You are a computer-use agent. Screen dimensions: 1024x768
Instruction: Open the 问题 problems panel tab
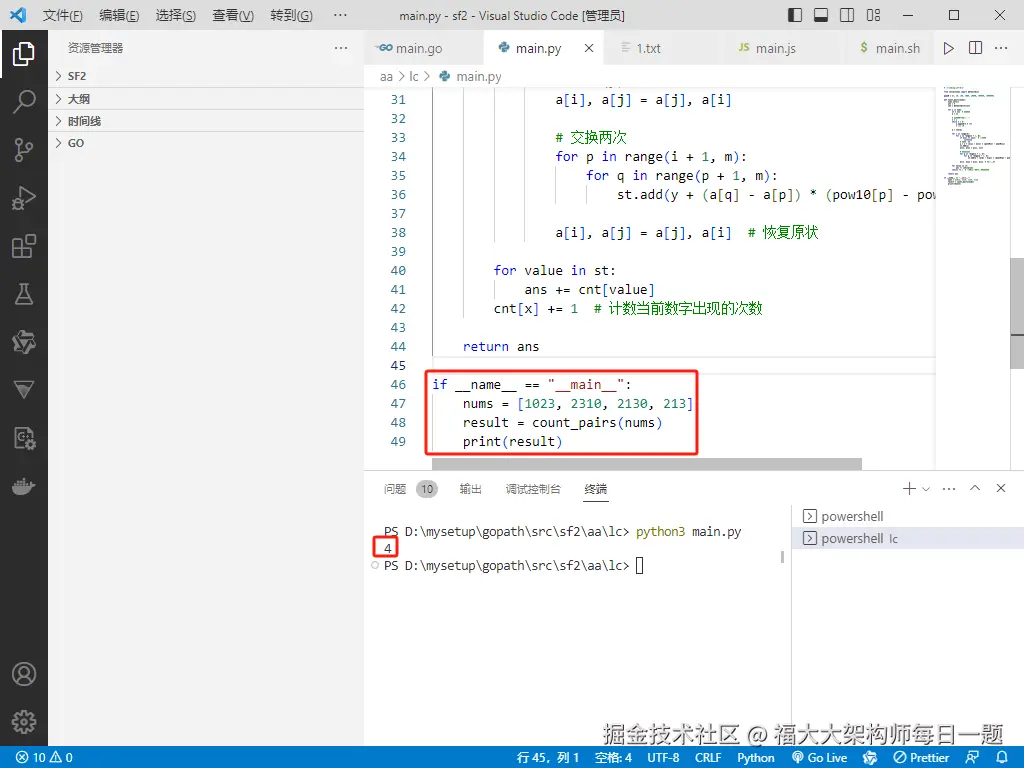click(410, 488)
